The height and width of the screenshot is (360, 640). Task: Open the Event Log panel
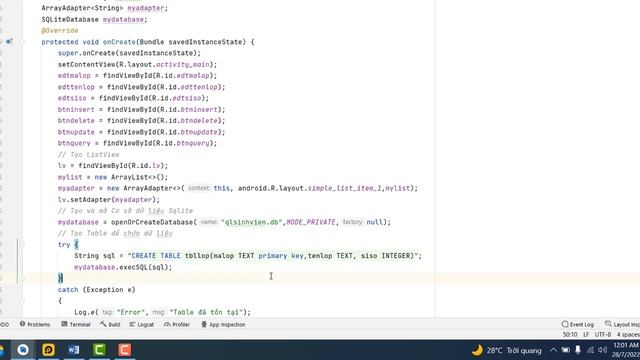pos(578,324)
